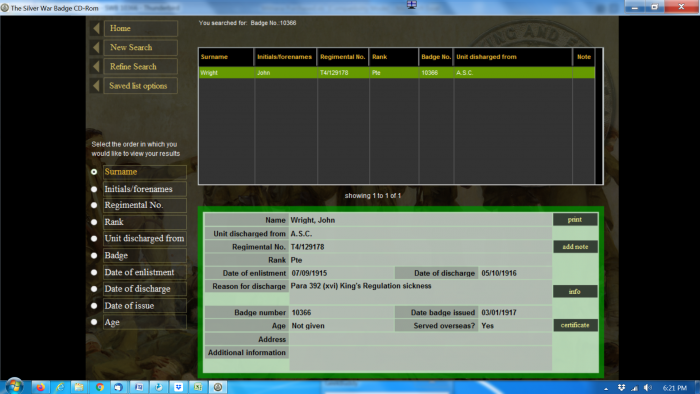Choose the Date of discharge sort option
The image size is (700, 394).
94,289
